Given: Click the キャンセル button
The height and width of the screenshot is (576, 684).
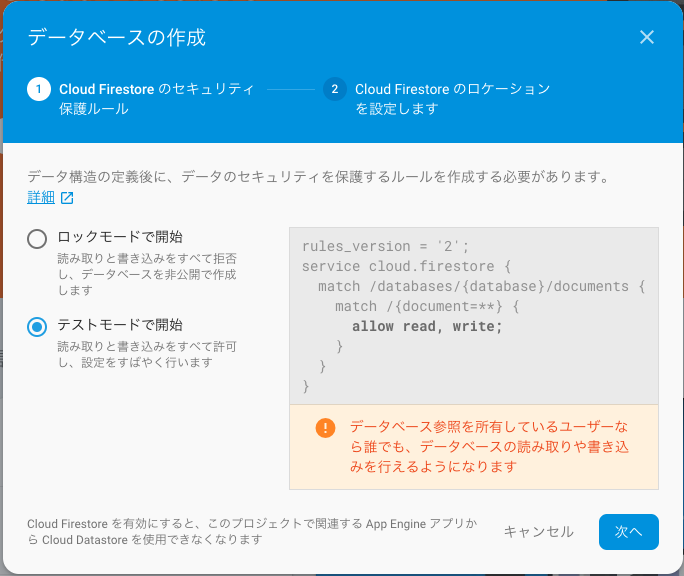Looking at the screenshot, I should [539, 531].
